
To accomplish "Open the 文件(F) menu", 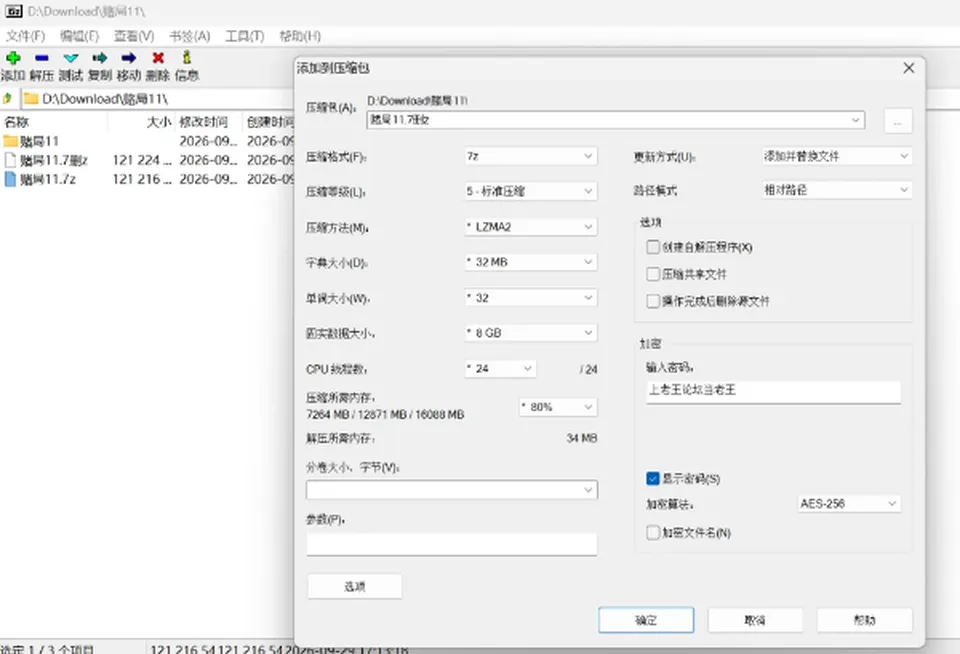I will coord(26,36).
